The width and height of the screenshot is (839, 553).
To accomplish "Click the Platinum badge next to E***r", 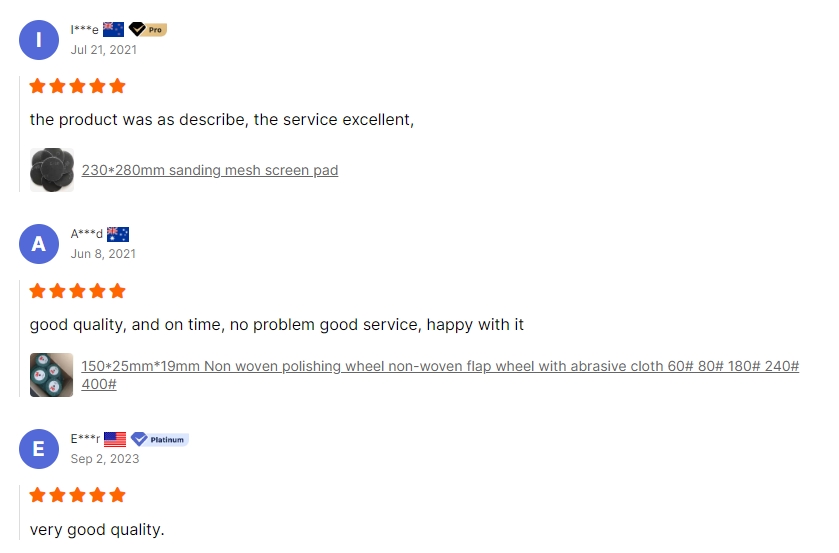I will pyautogui.click(x=159, y=440).
